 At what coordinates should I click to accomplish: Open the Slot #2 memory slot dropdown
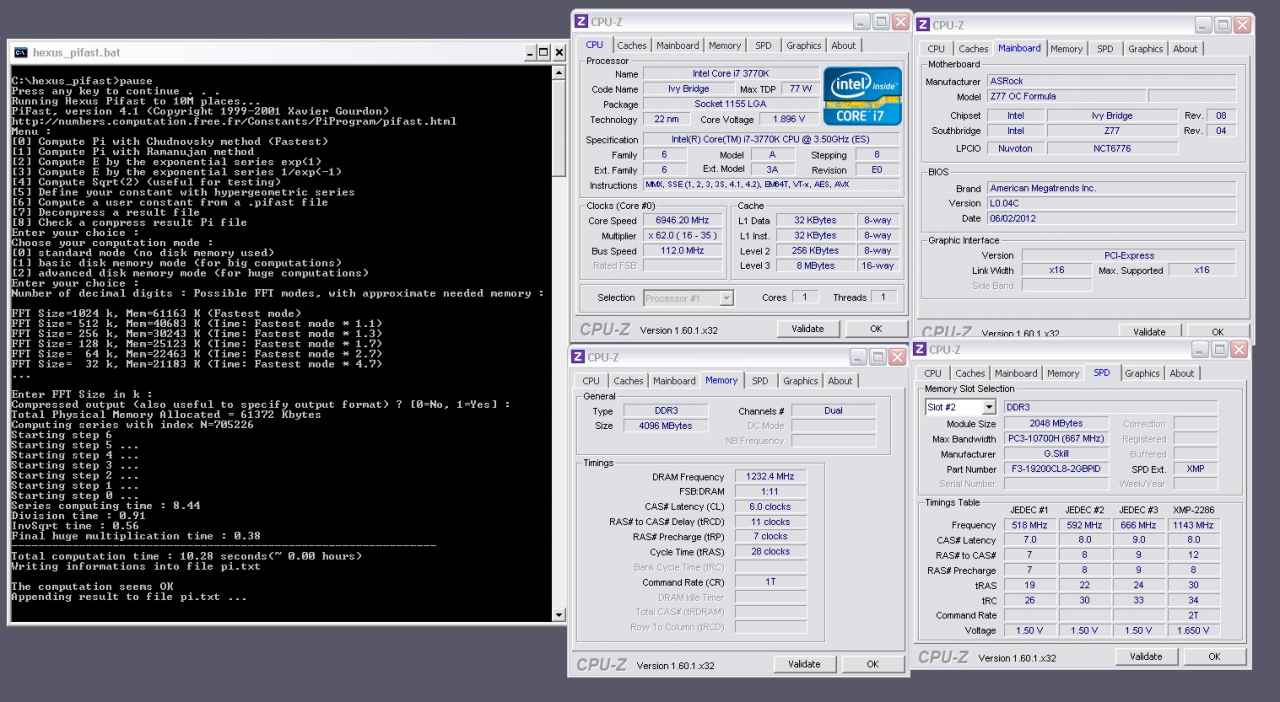[x=989, y=407]
